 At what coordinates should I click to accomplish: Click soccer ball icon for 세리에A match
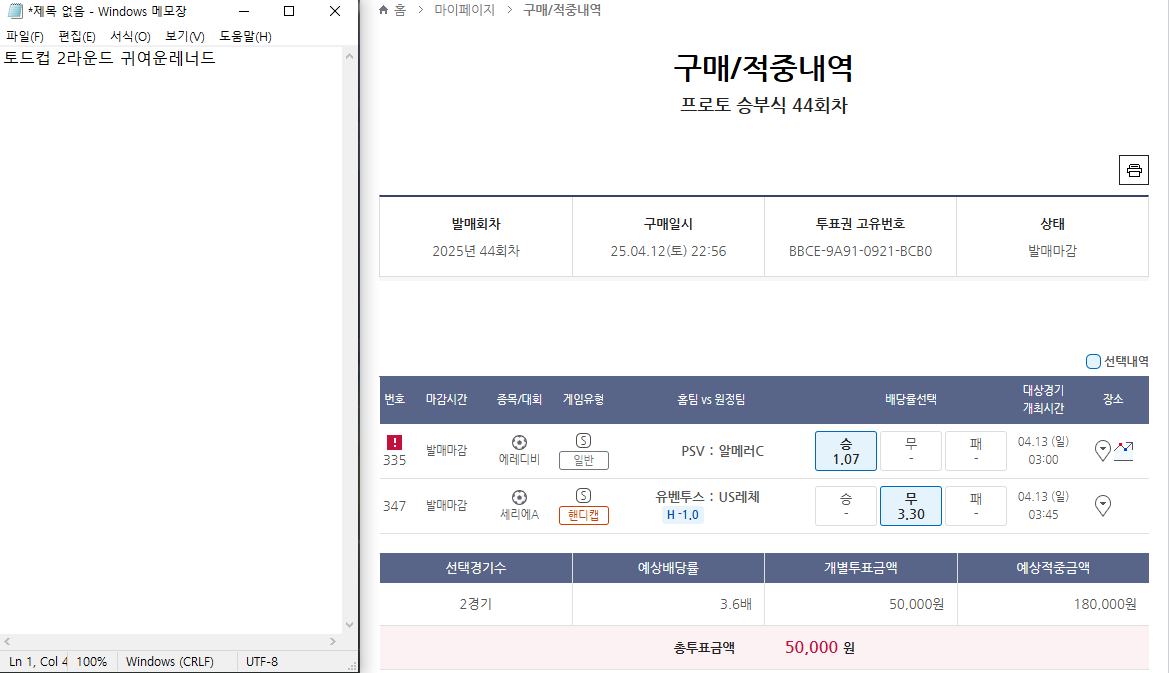pos(519,497)
